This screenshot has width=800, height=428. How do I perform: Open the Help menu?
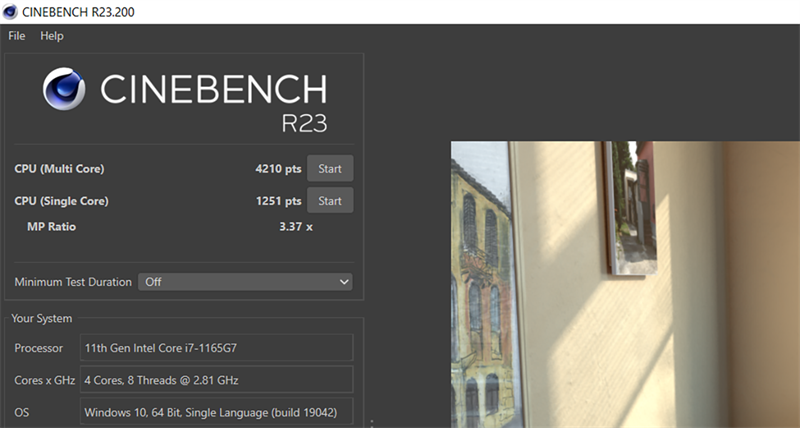[52, 36]
